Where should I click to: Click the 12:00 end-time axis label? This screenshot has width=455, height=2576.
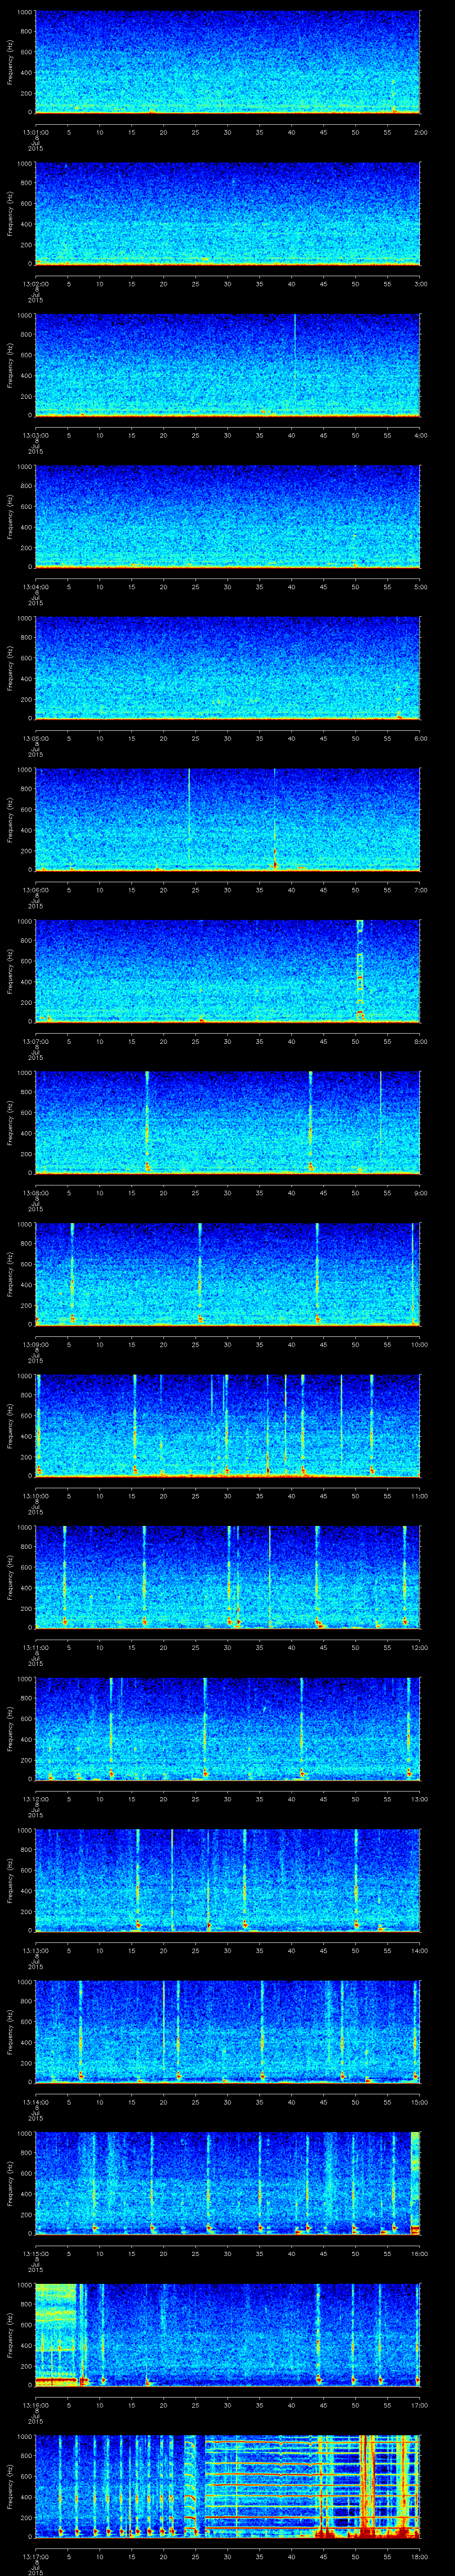click(x=419, y=1647)
